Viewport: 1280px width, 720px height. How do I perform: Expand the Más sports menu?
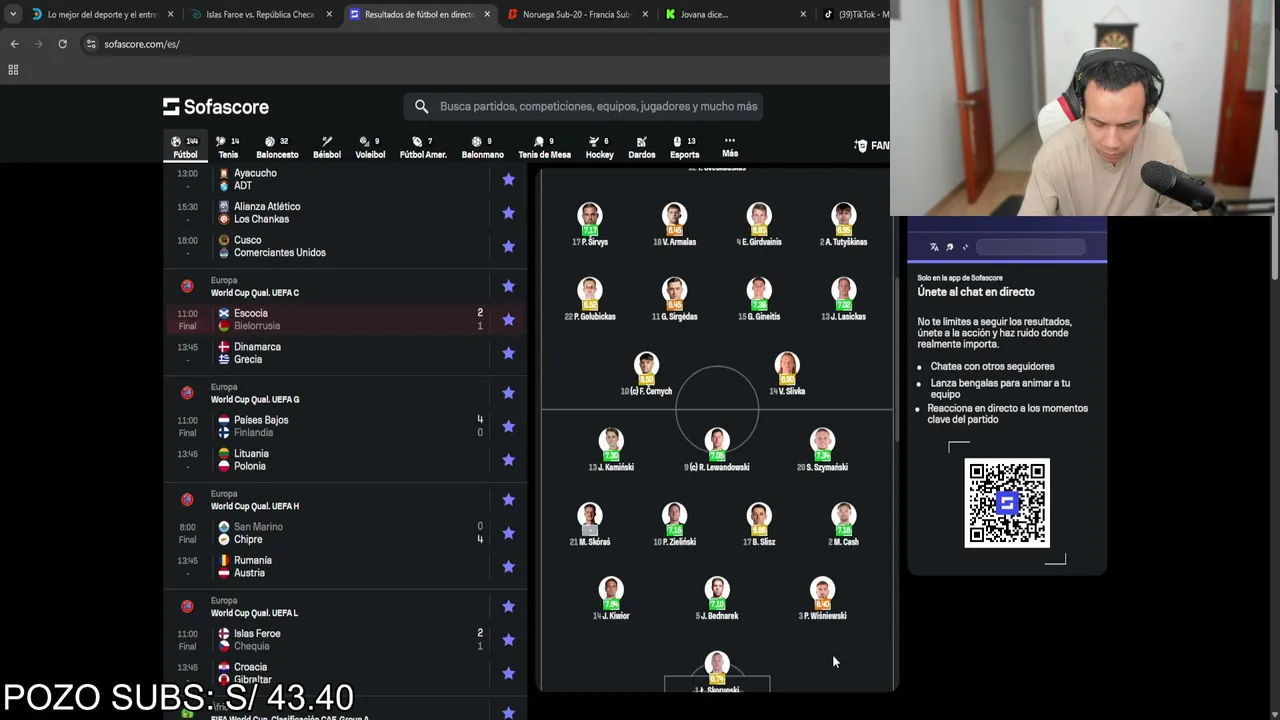(730, 146)
